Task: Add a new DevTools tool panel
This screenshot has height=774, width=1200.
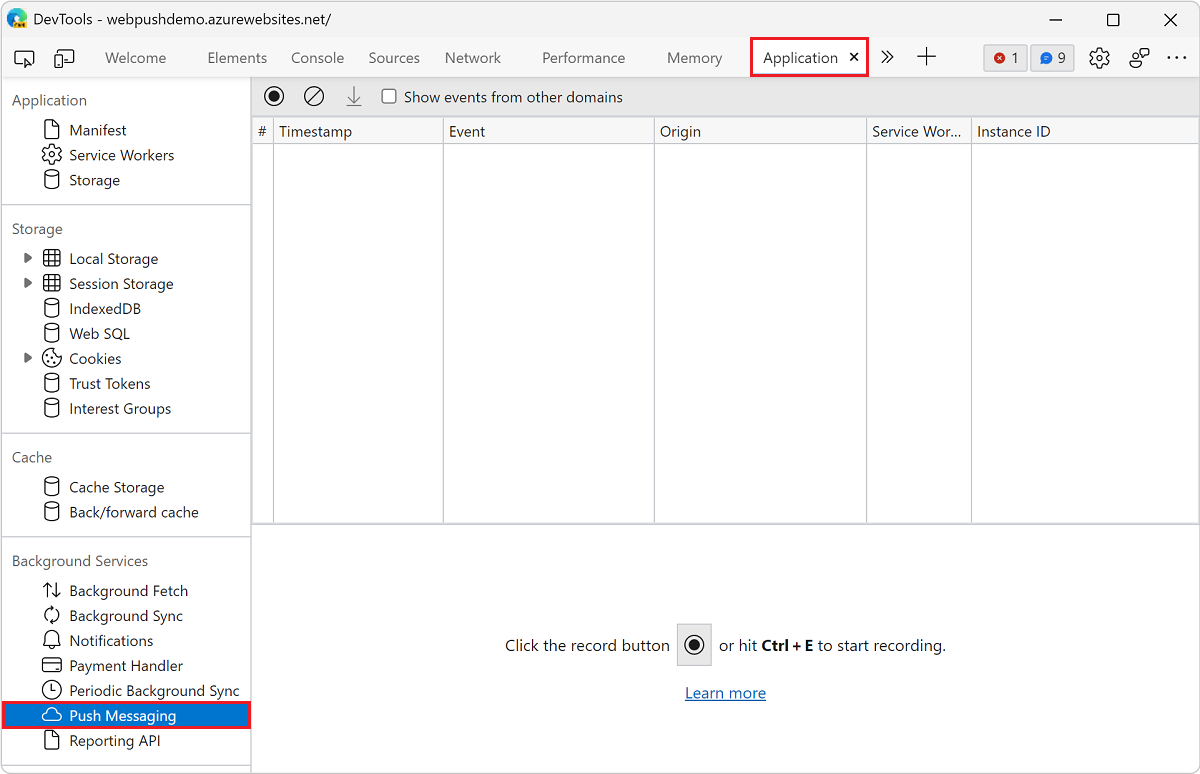Action: [x=926, y=57]
